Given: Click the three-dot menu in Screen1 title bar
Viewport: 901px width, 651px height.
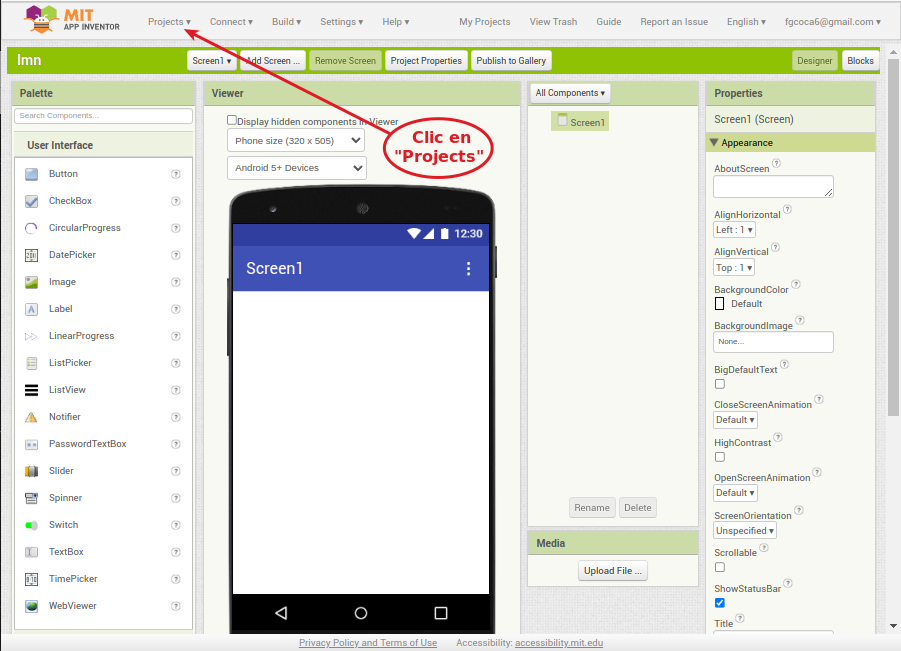Looking at the screenshot, I should [x=468, y=268].
